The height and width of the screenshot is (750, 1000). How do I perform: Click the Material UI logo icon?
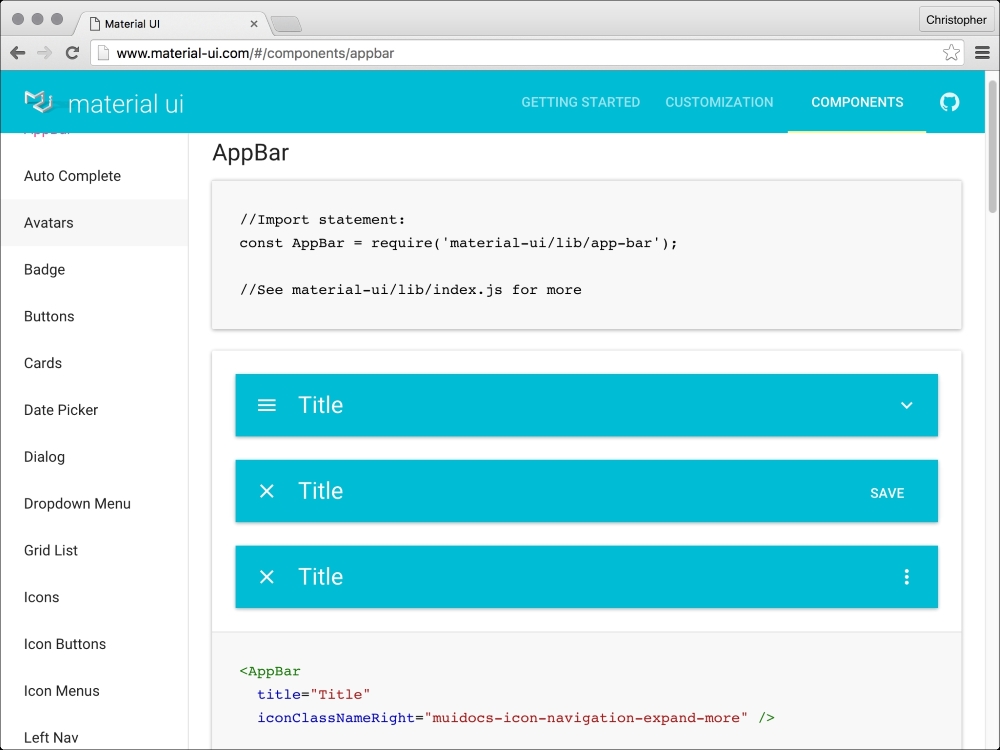coord(38,102)
